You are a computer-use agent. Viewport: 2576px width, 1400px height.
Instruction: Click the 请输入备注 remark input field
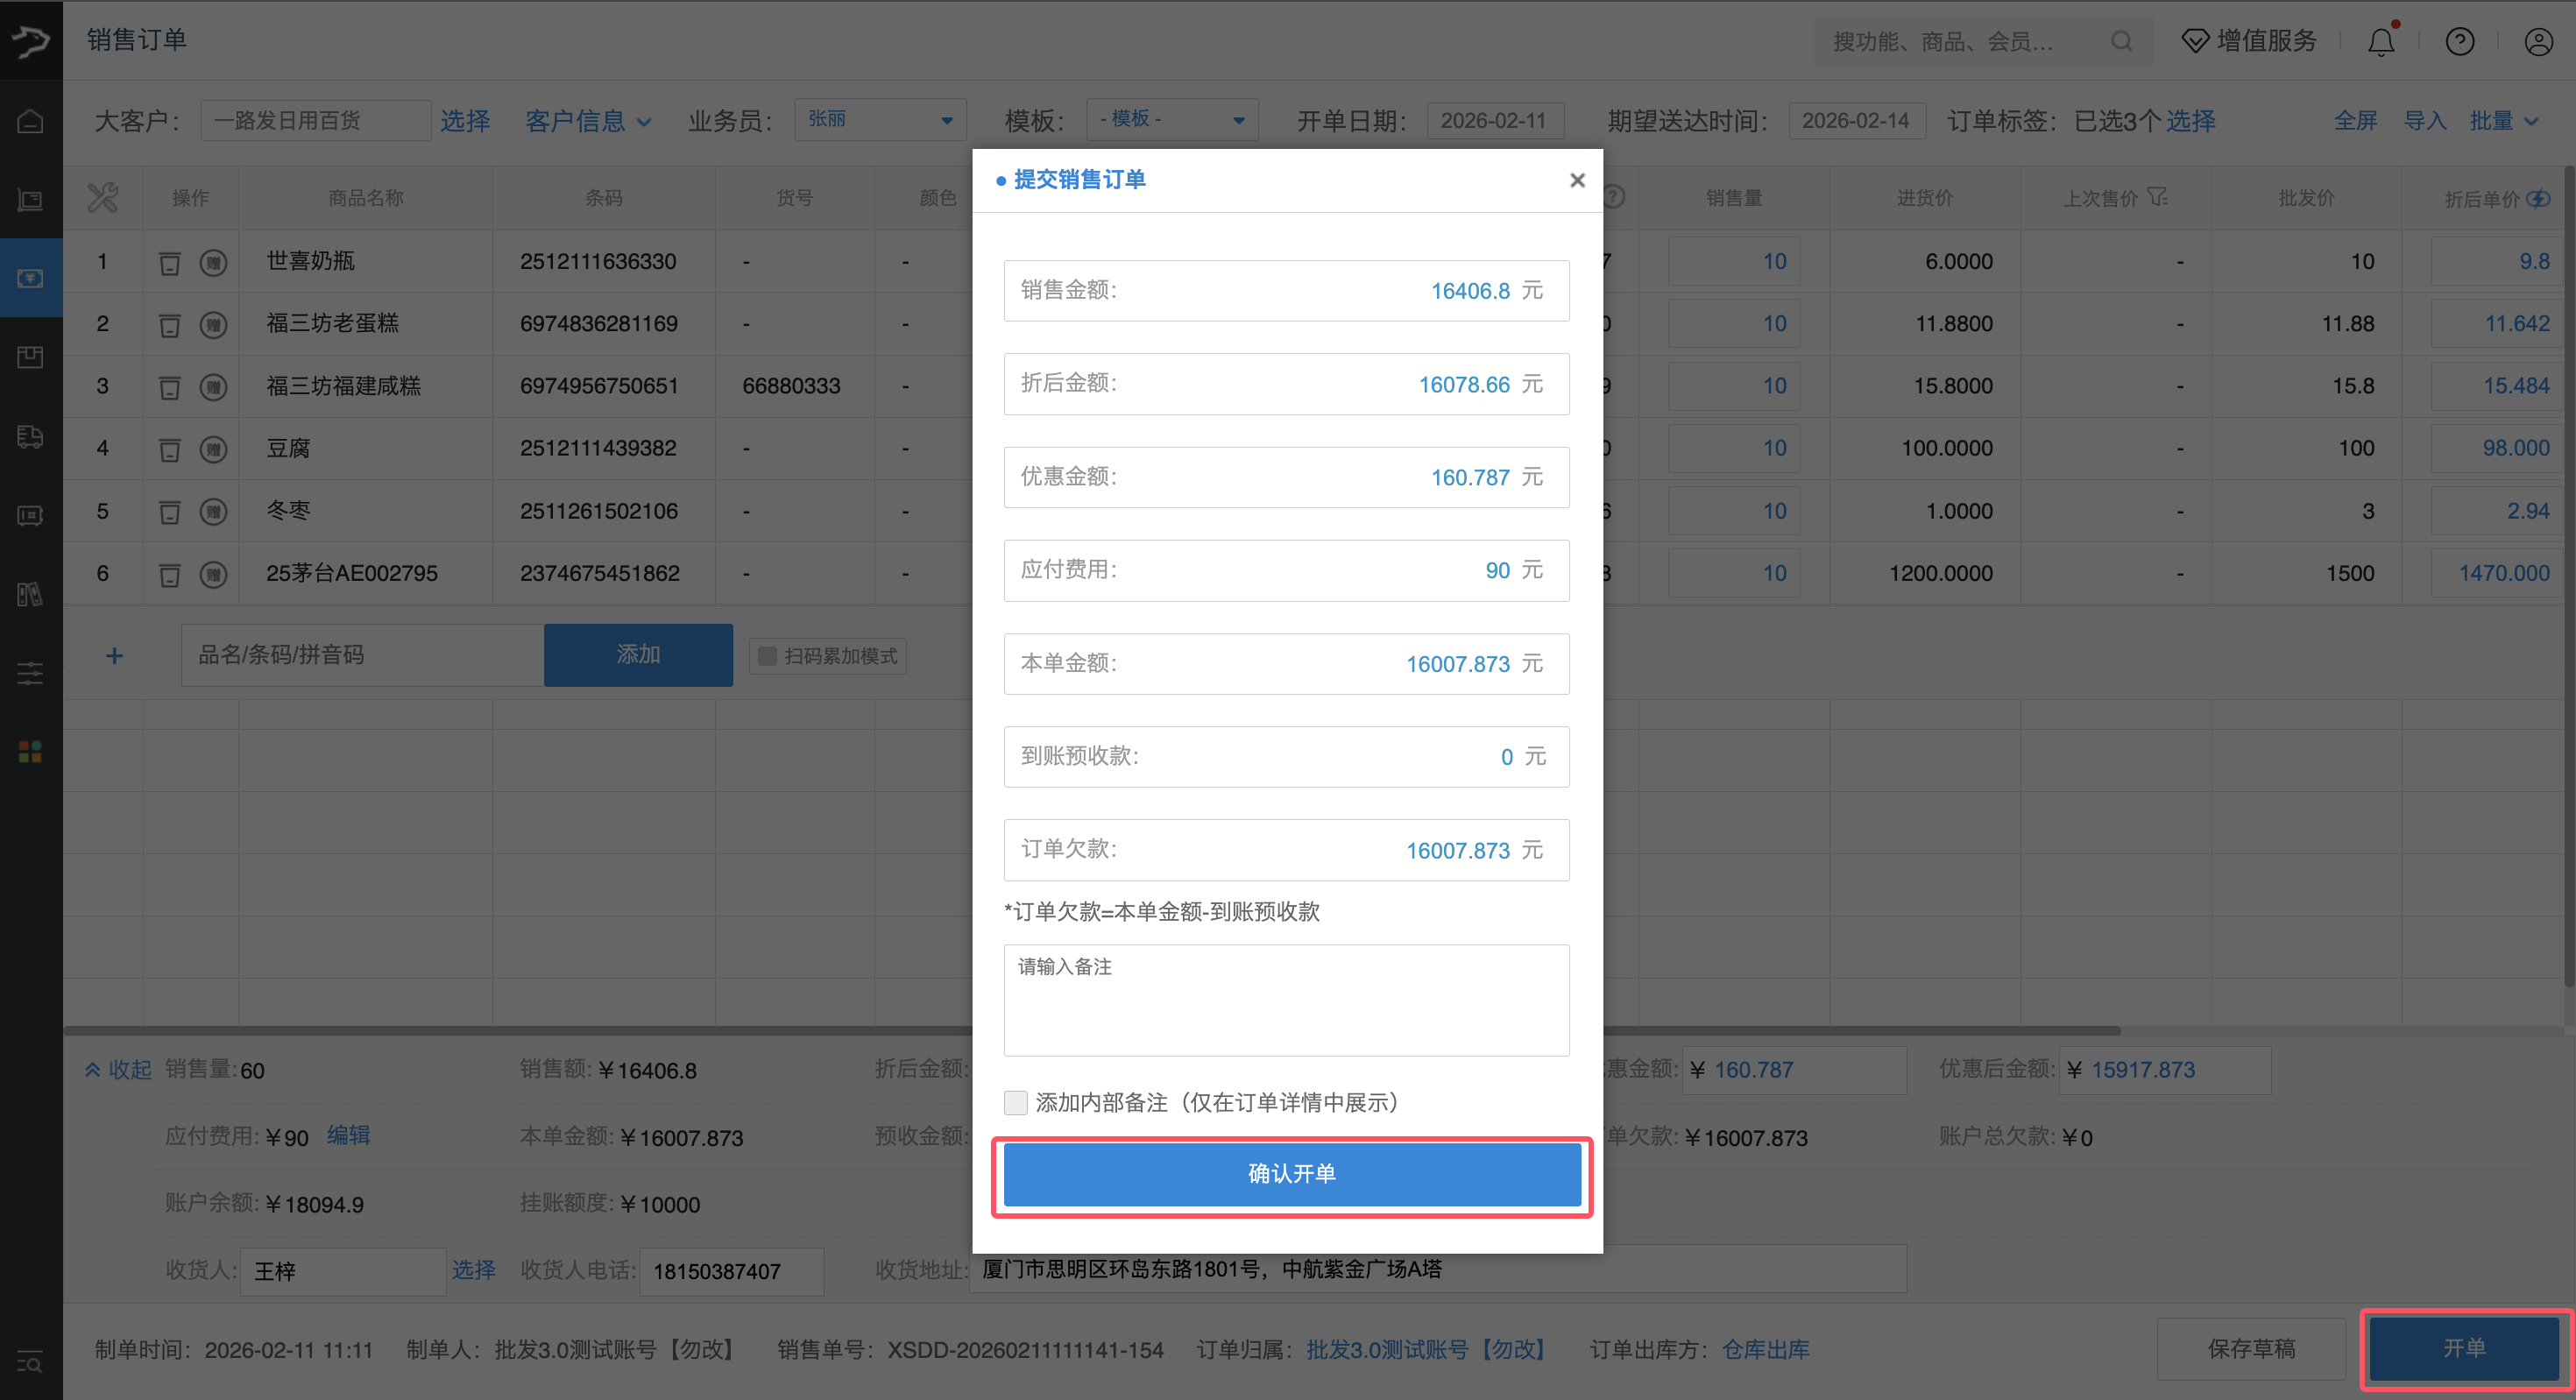[x=1287, y=1000]
